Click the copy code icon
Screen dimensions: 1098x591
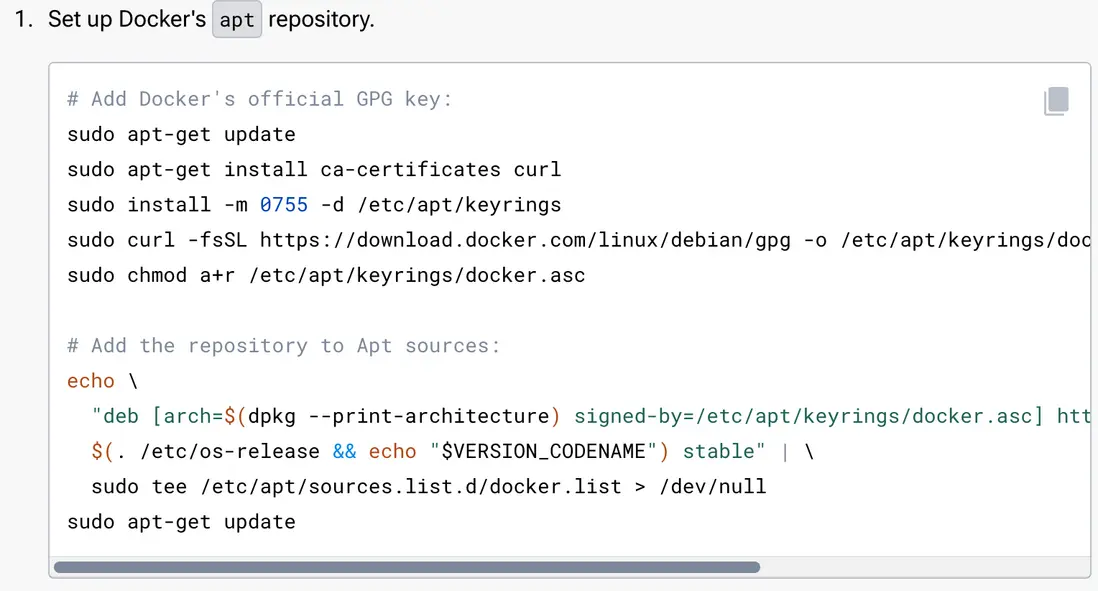coord(1057,101)
